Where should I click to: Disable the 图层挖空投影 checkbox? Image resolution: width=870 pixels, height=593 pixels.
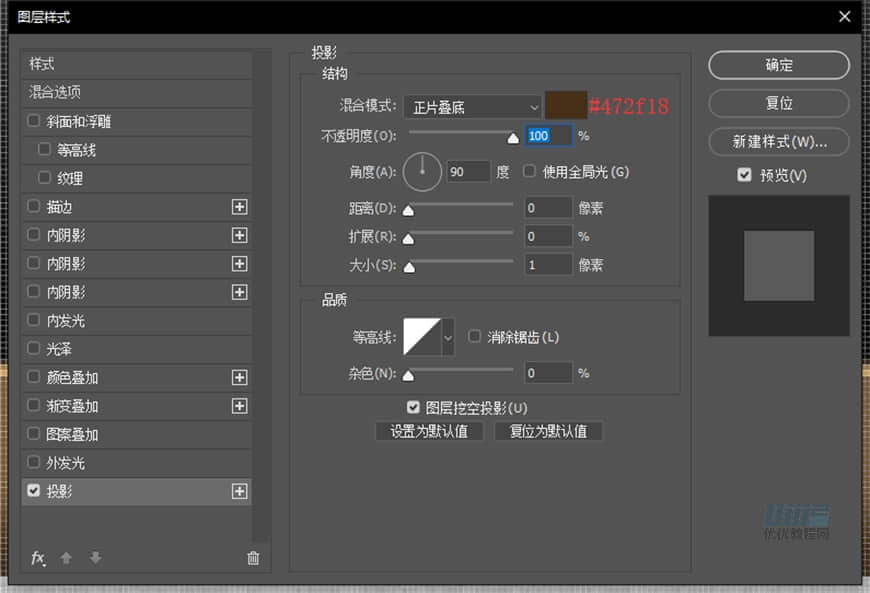pos(413,407)
